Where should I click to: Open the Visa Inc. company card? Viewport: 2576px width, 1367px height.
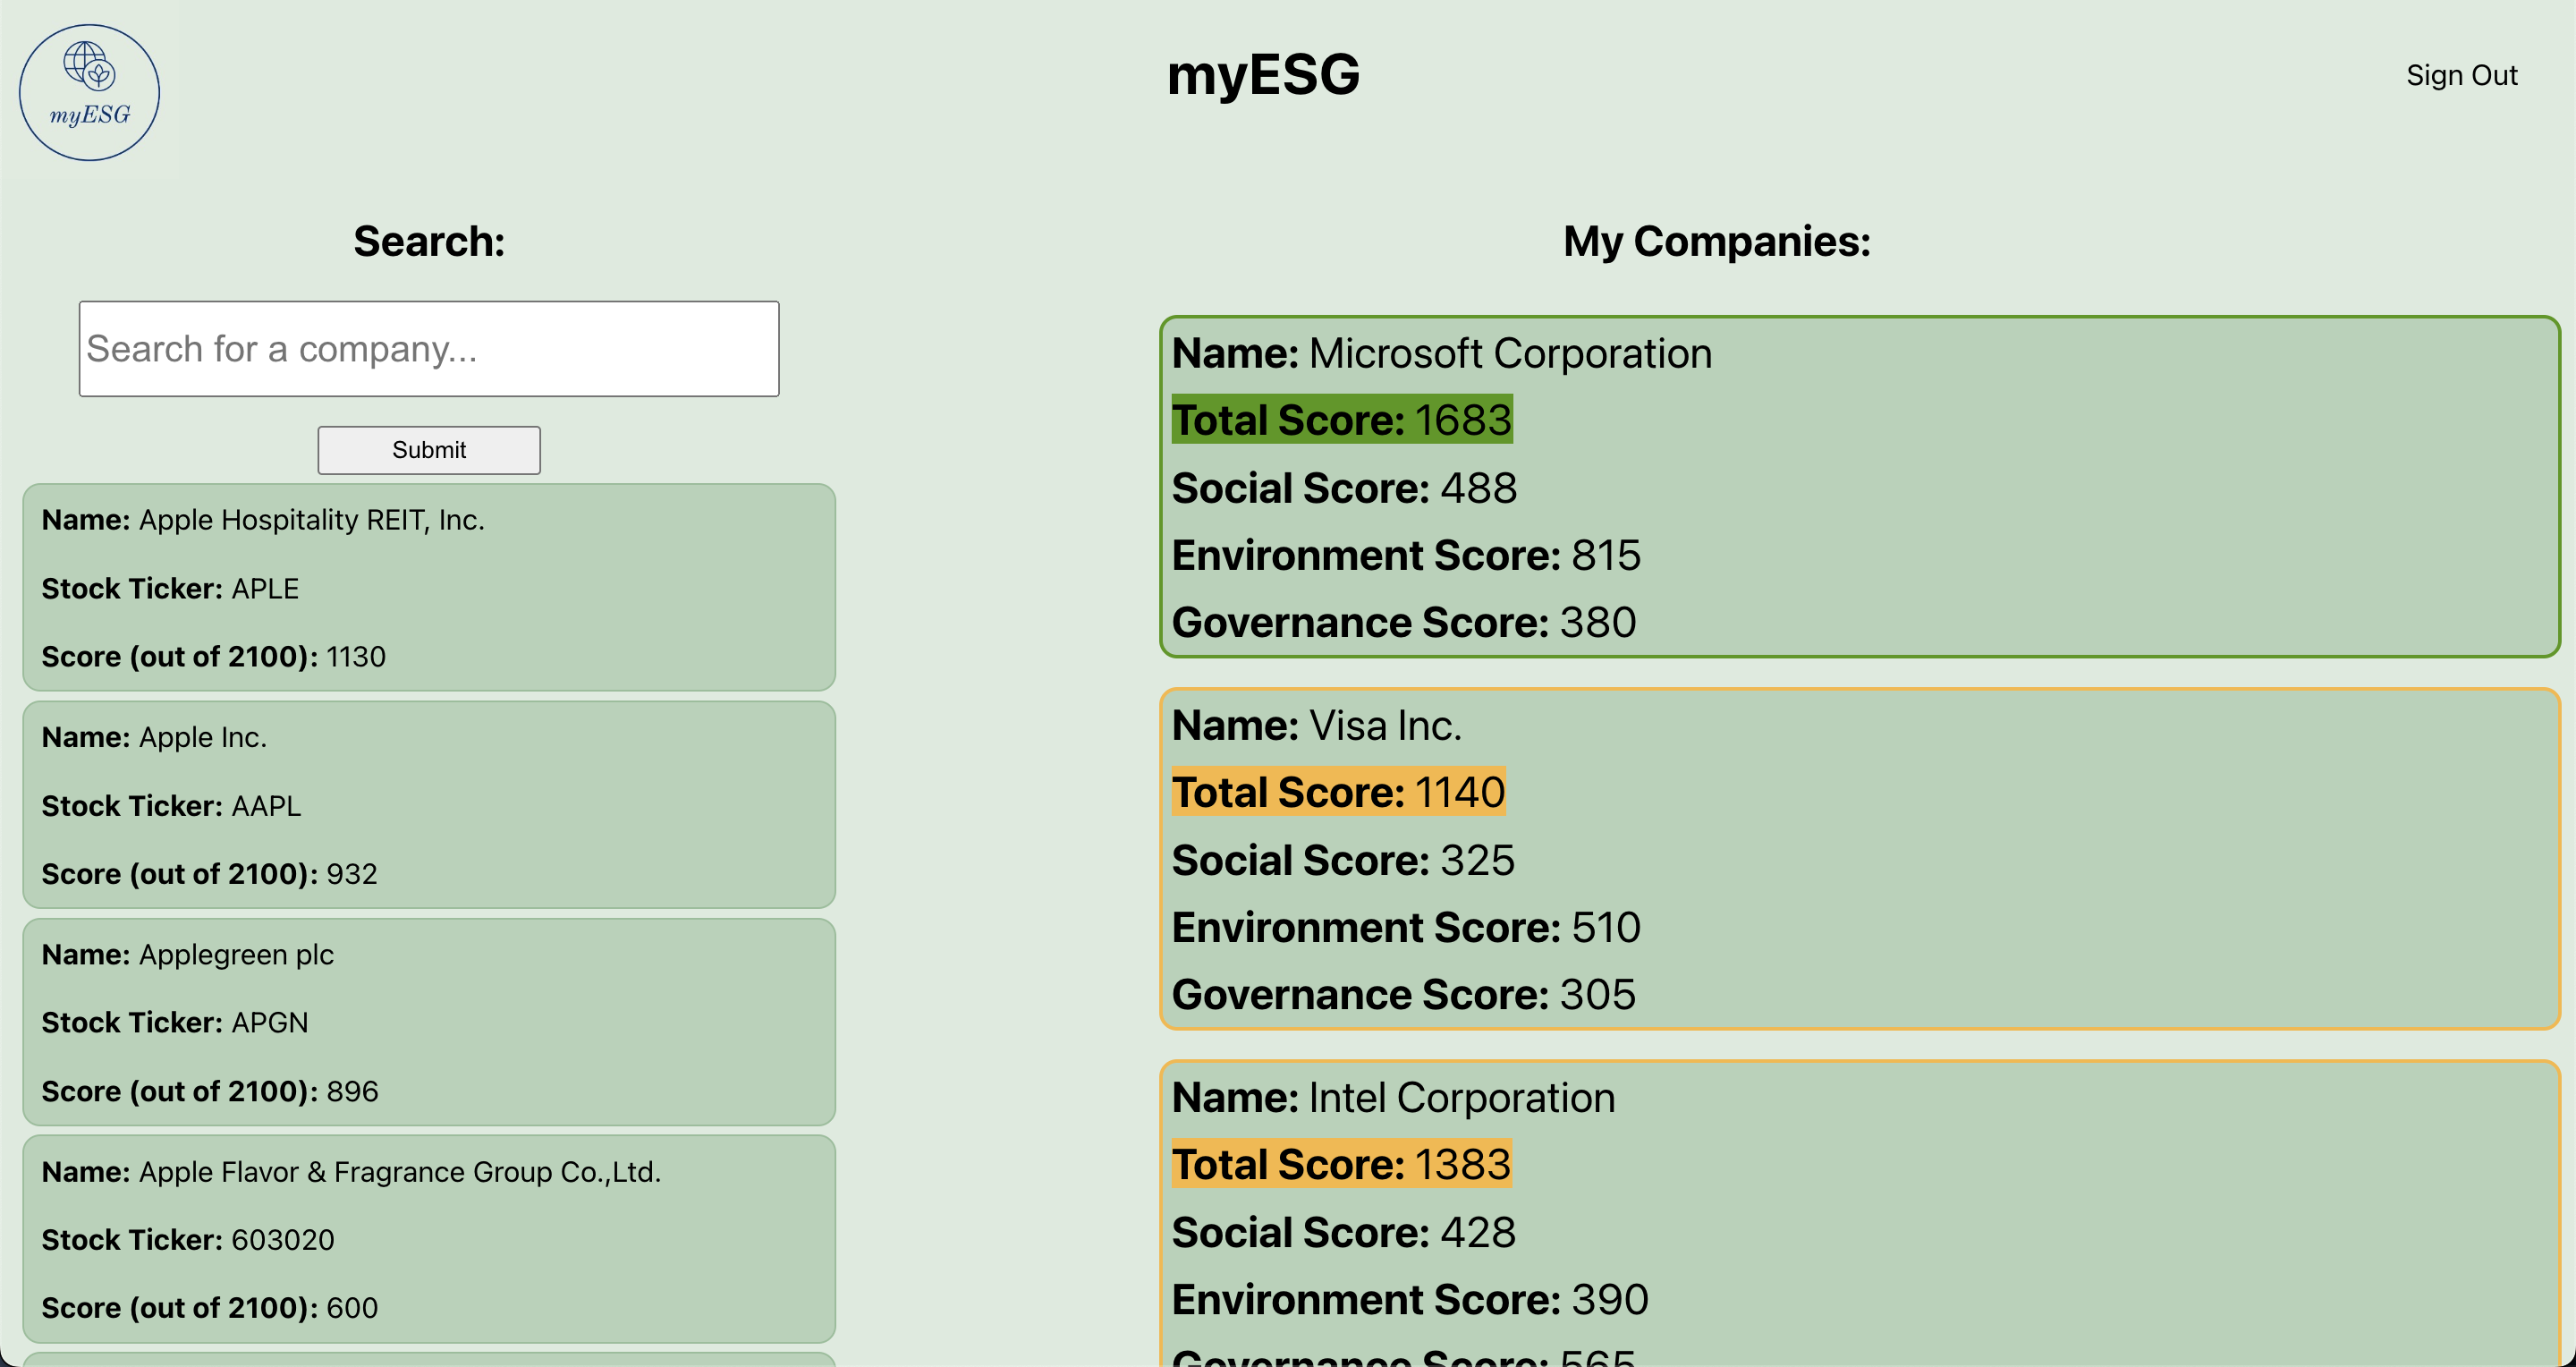click(x=1858, y=858)
